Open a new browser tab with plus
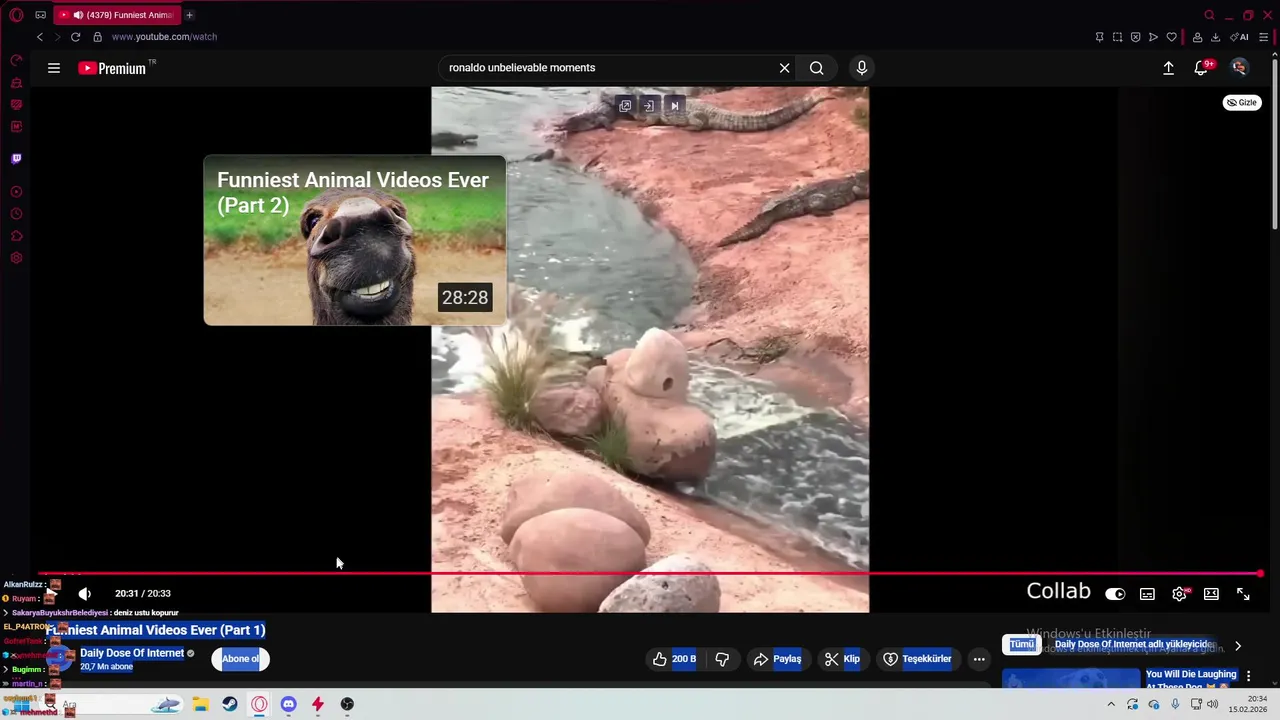Viewport: 1280px width, 720px height. (189, 15)
